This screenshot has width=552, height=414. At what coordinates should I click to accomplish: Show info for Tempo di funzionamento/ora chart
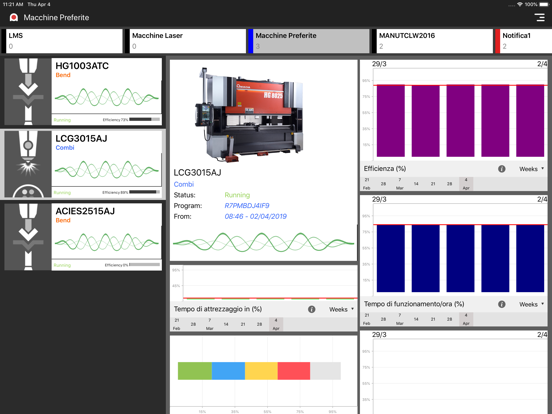tap(502, 304)
